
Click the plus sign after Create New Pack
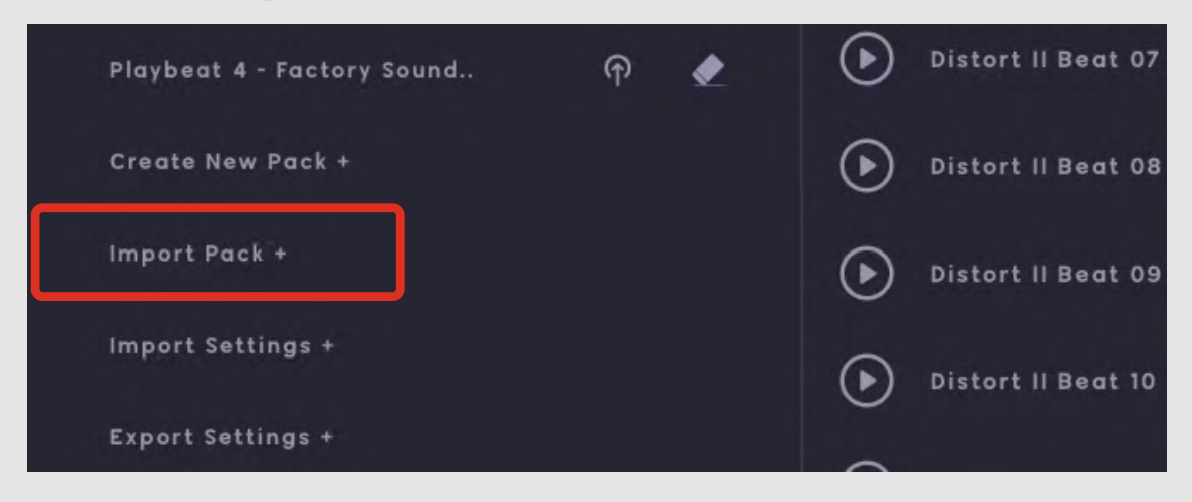pos(343,161)
